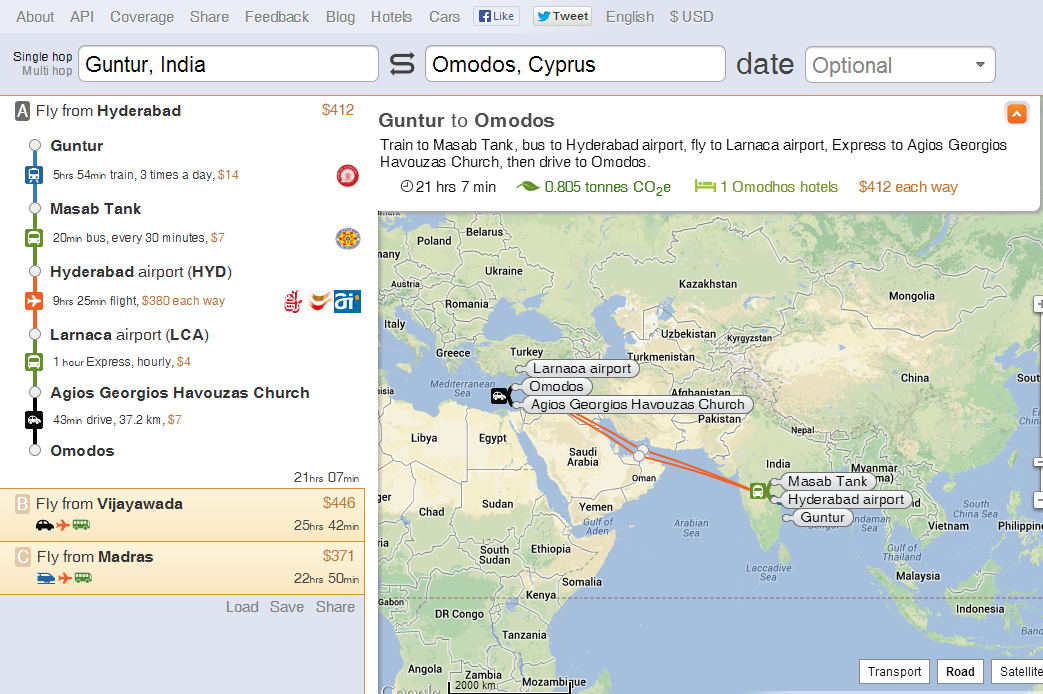
Task: Click the A badge of the Hyderabad route
Action: [23, 111]
